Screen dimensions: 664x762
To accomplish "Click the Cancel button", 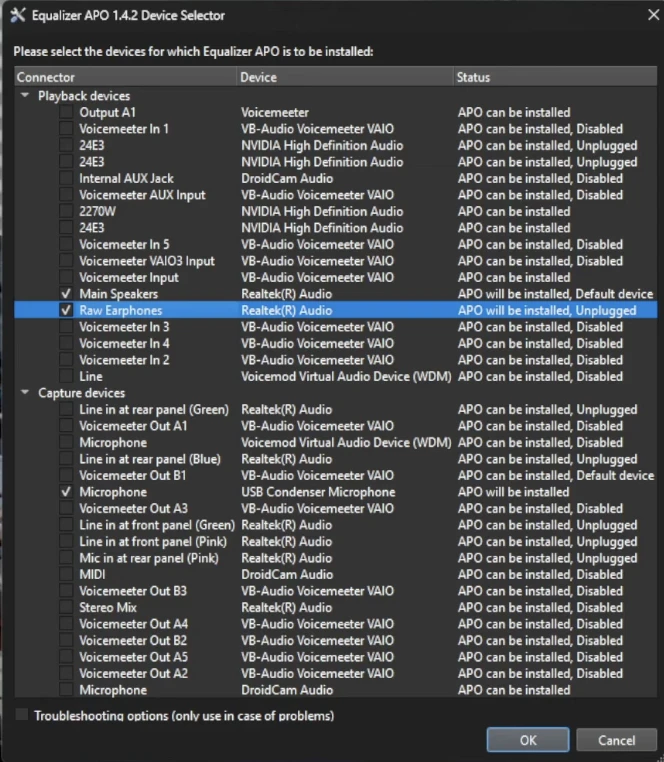I will 616,740.
